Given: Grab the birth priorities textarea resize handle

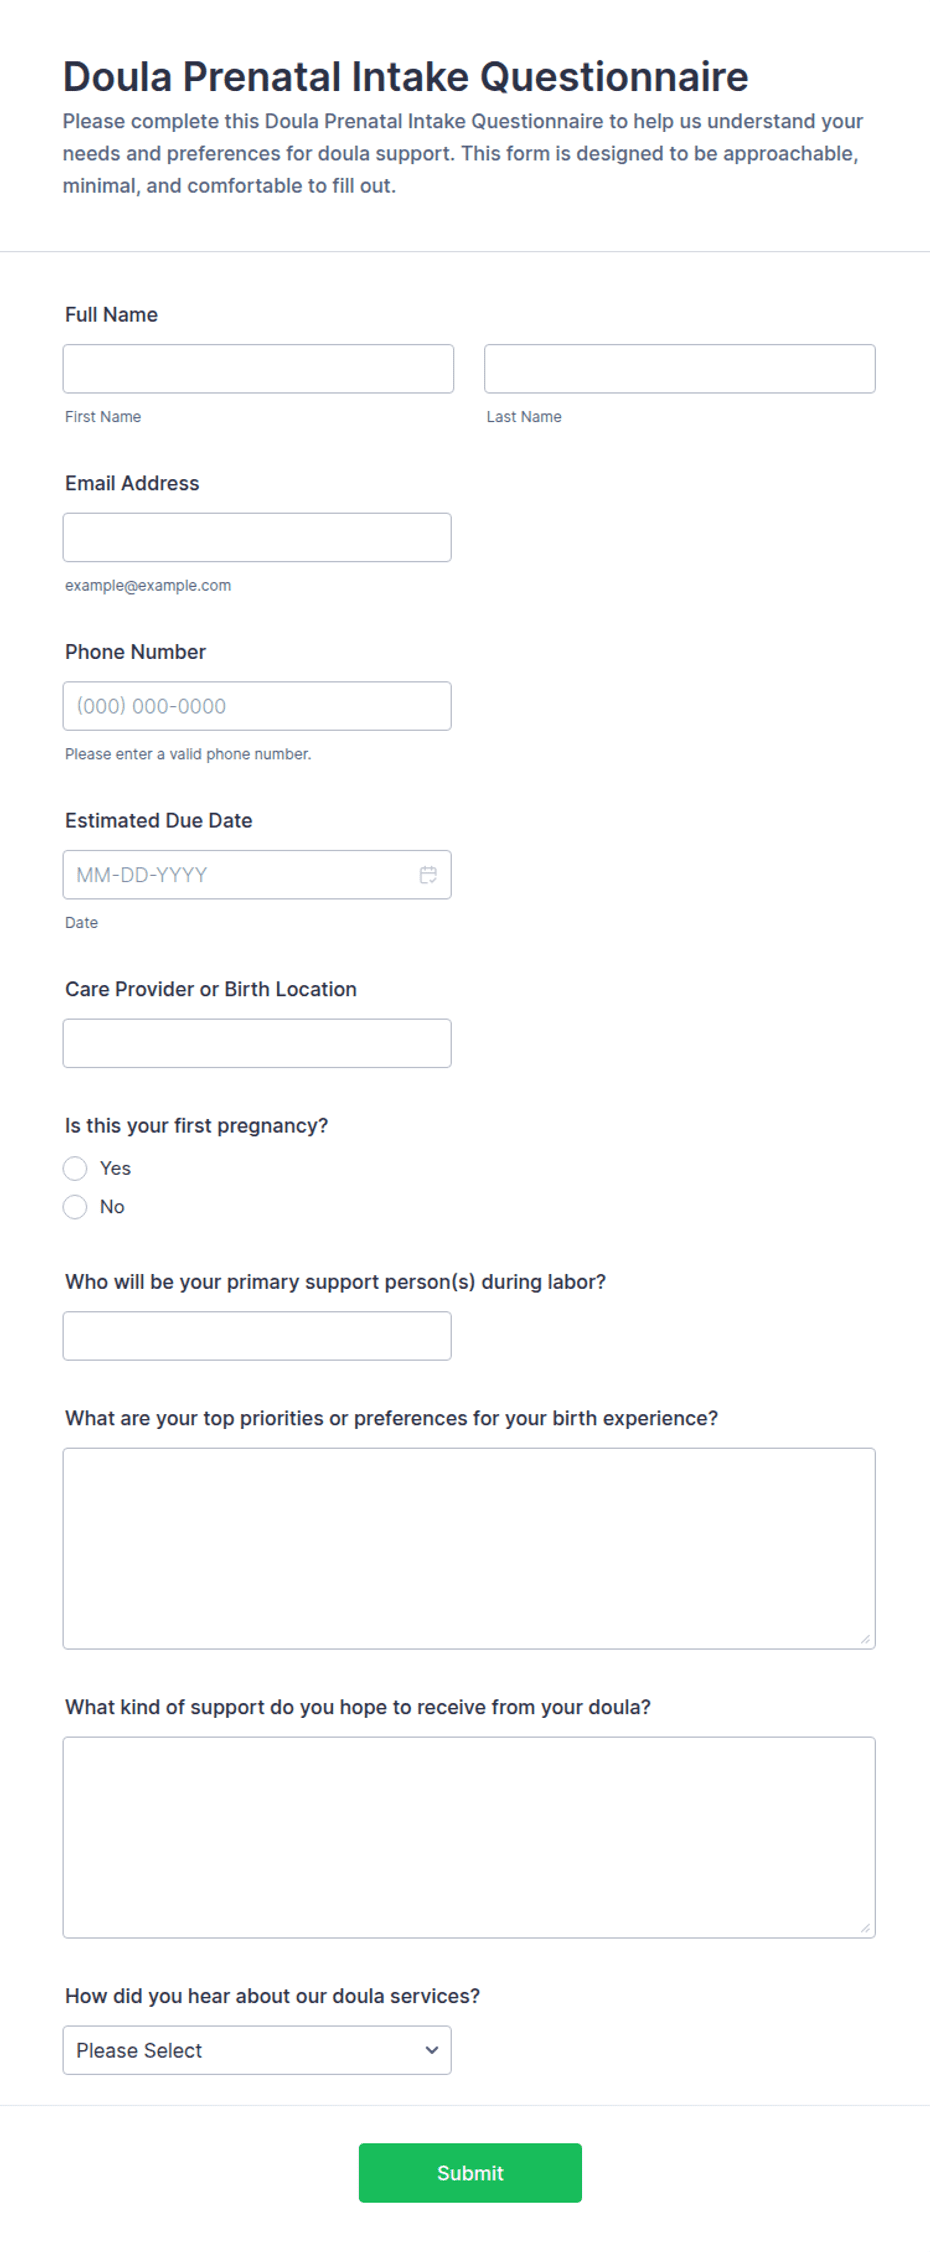Looking at the screenshot, I should coord(865,1638).
